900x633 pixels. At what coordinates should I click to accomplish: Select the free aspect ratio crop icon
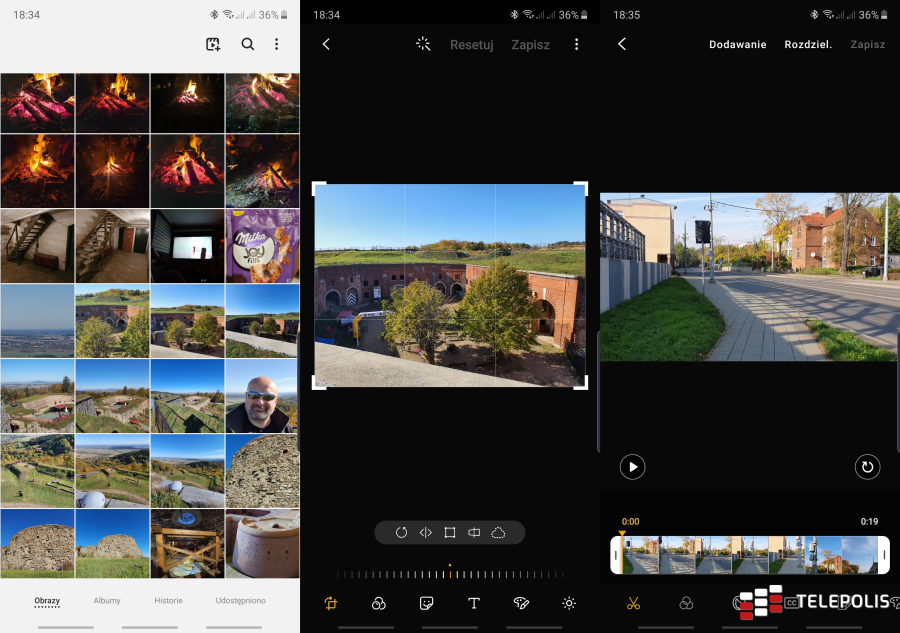450,533
